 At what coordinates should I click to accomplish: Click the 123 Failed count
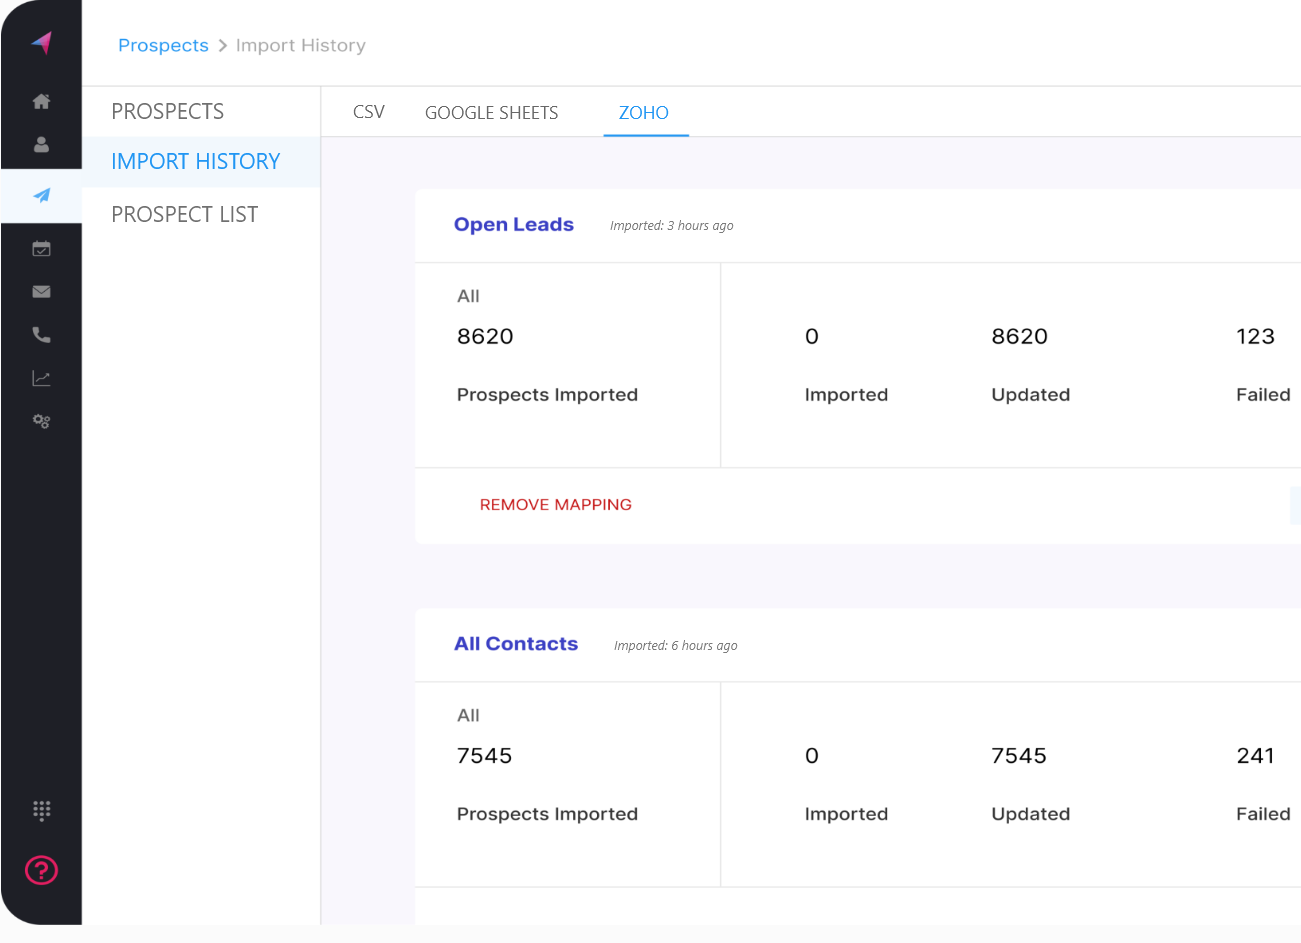point(1256,336)
